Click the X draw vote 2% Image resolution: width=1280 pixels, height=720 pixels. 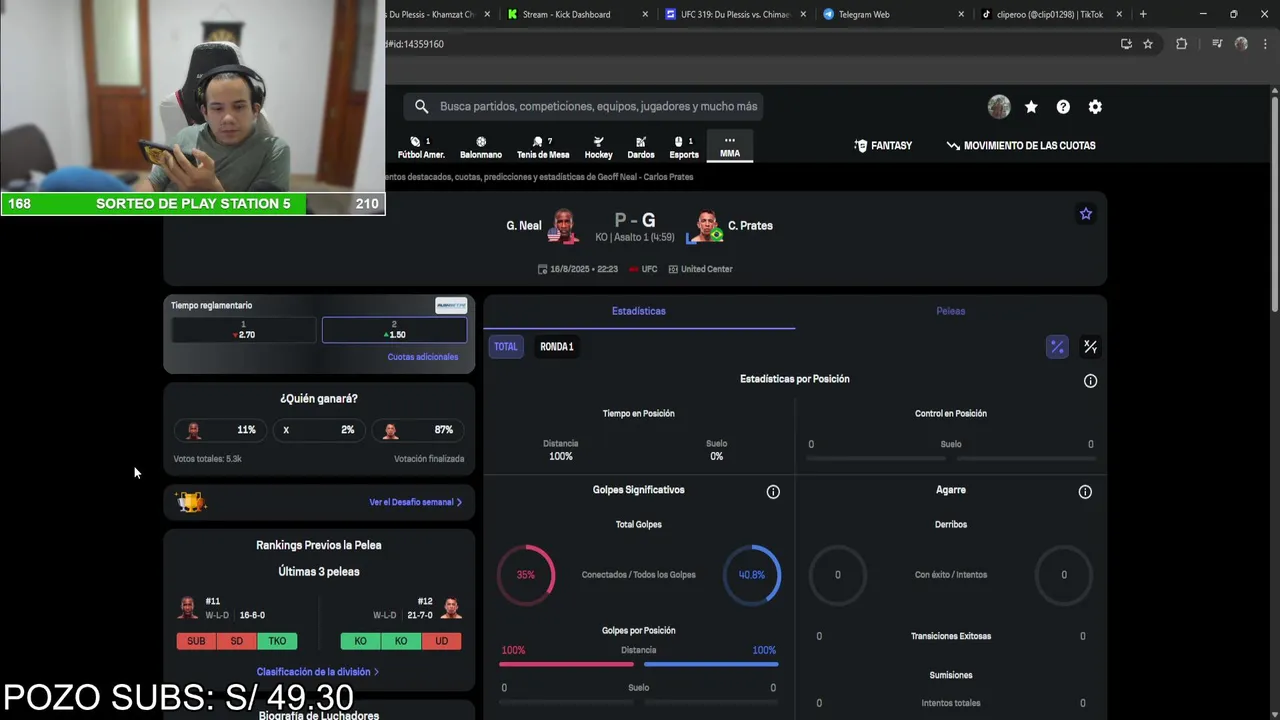pos(318,430)
